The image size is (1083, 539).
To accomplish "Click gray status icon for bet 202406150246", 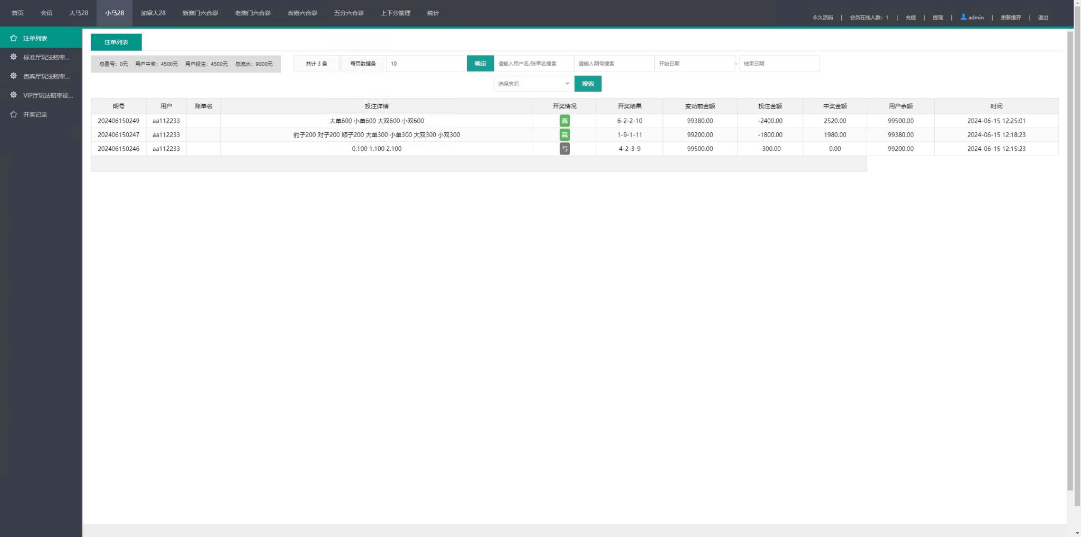I will (565, 149).
